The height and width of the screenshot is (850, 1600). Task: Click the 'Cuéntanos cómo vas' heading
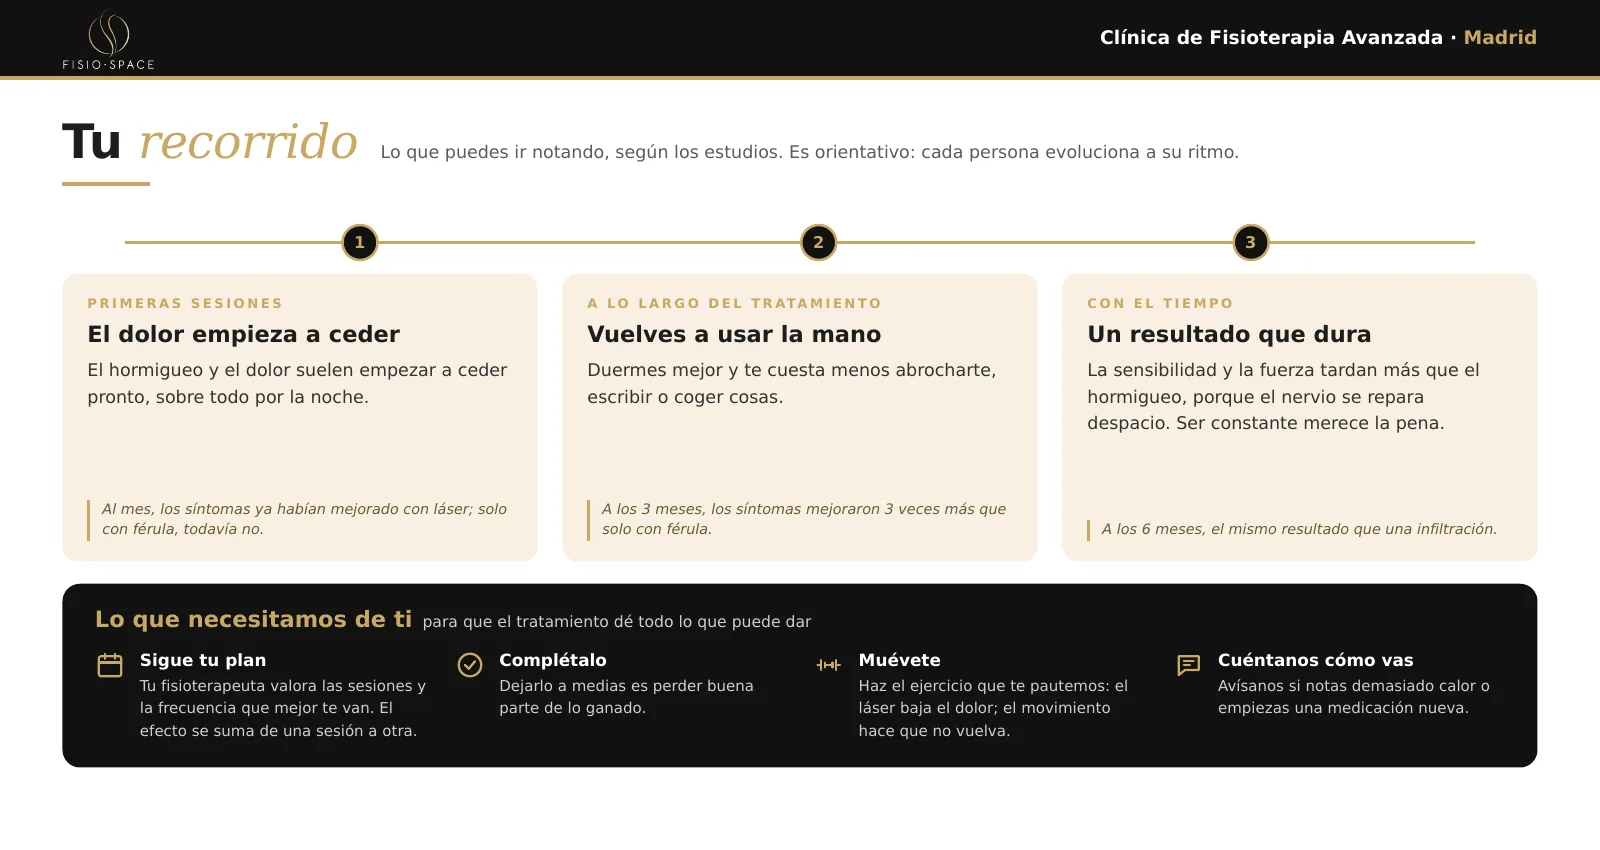click(x=1316, y=660)
